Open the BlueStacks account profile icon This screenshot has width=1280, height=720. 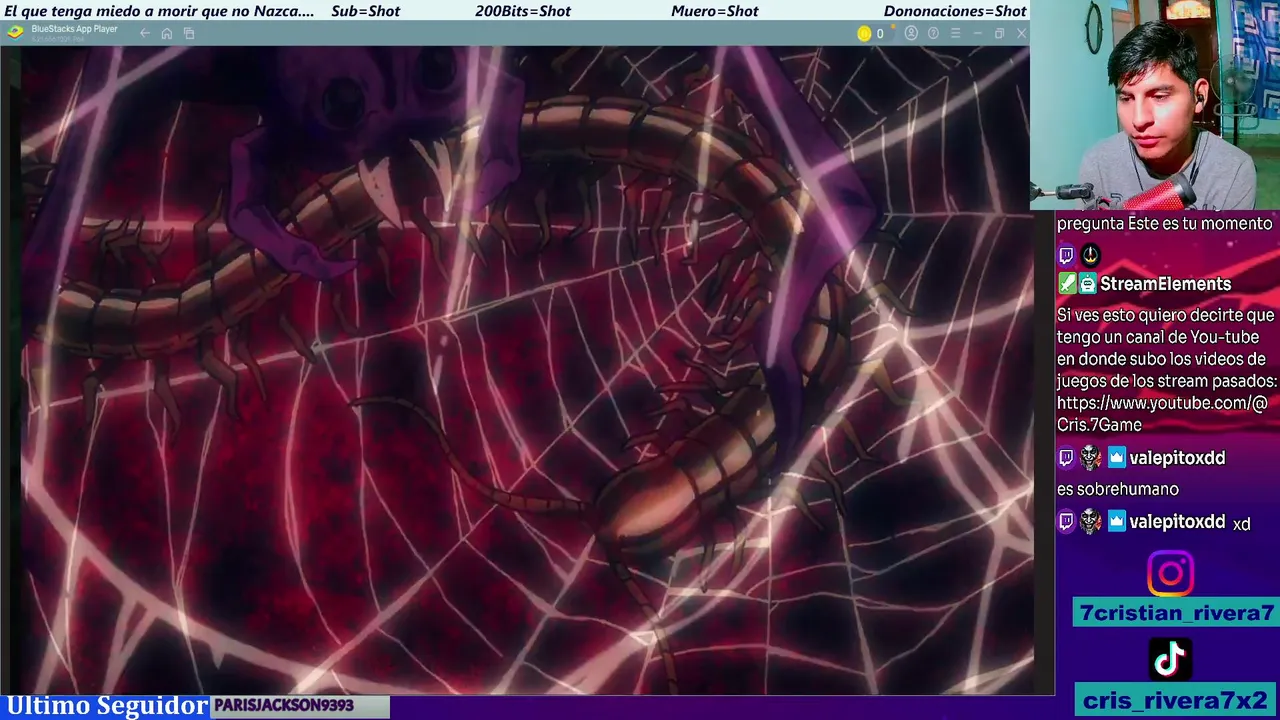(911, 33)
